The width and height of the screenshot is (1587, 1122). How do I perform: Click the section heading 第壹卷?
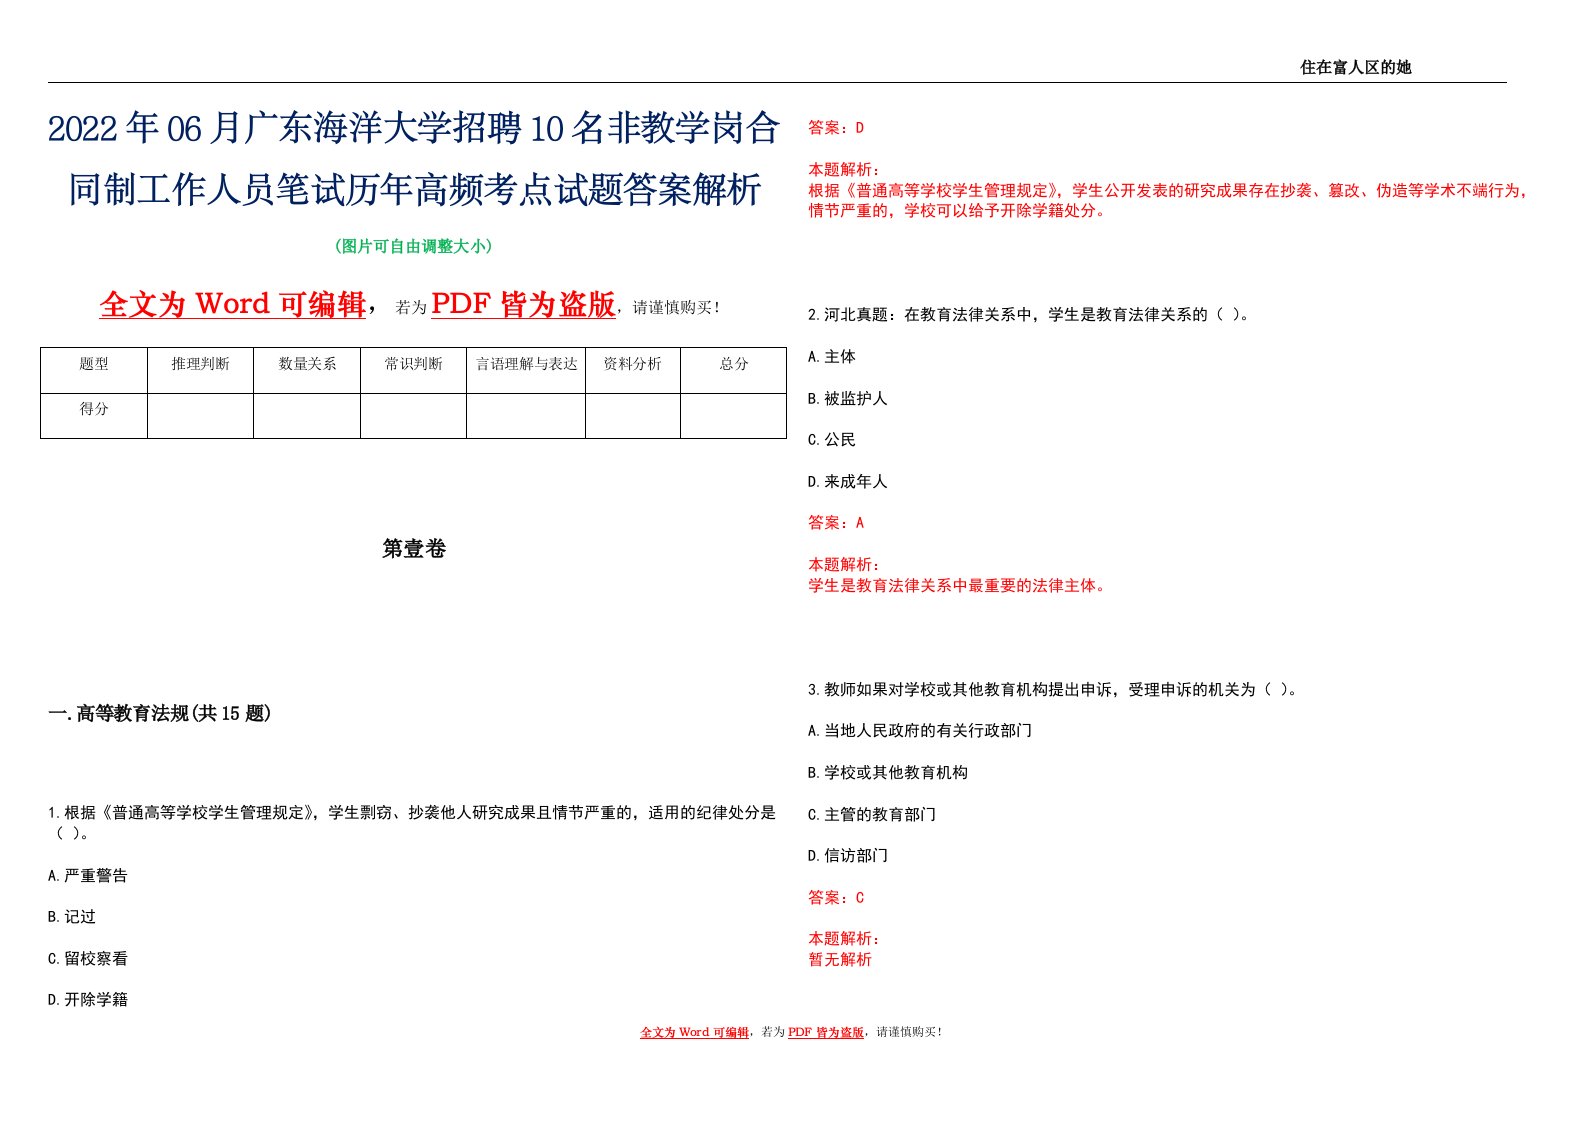414,549
